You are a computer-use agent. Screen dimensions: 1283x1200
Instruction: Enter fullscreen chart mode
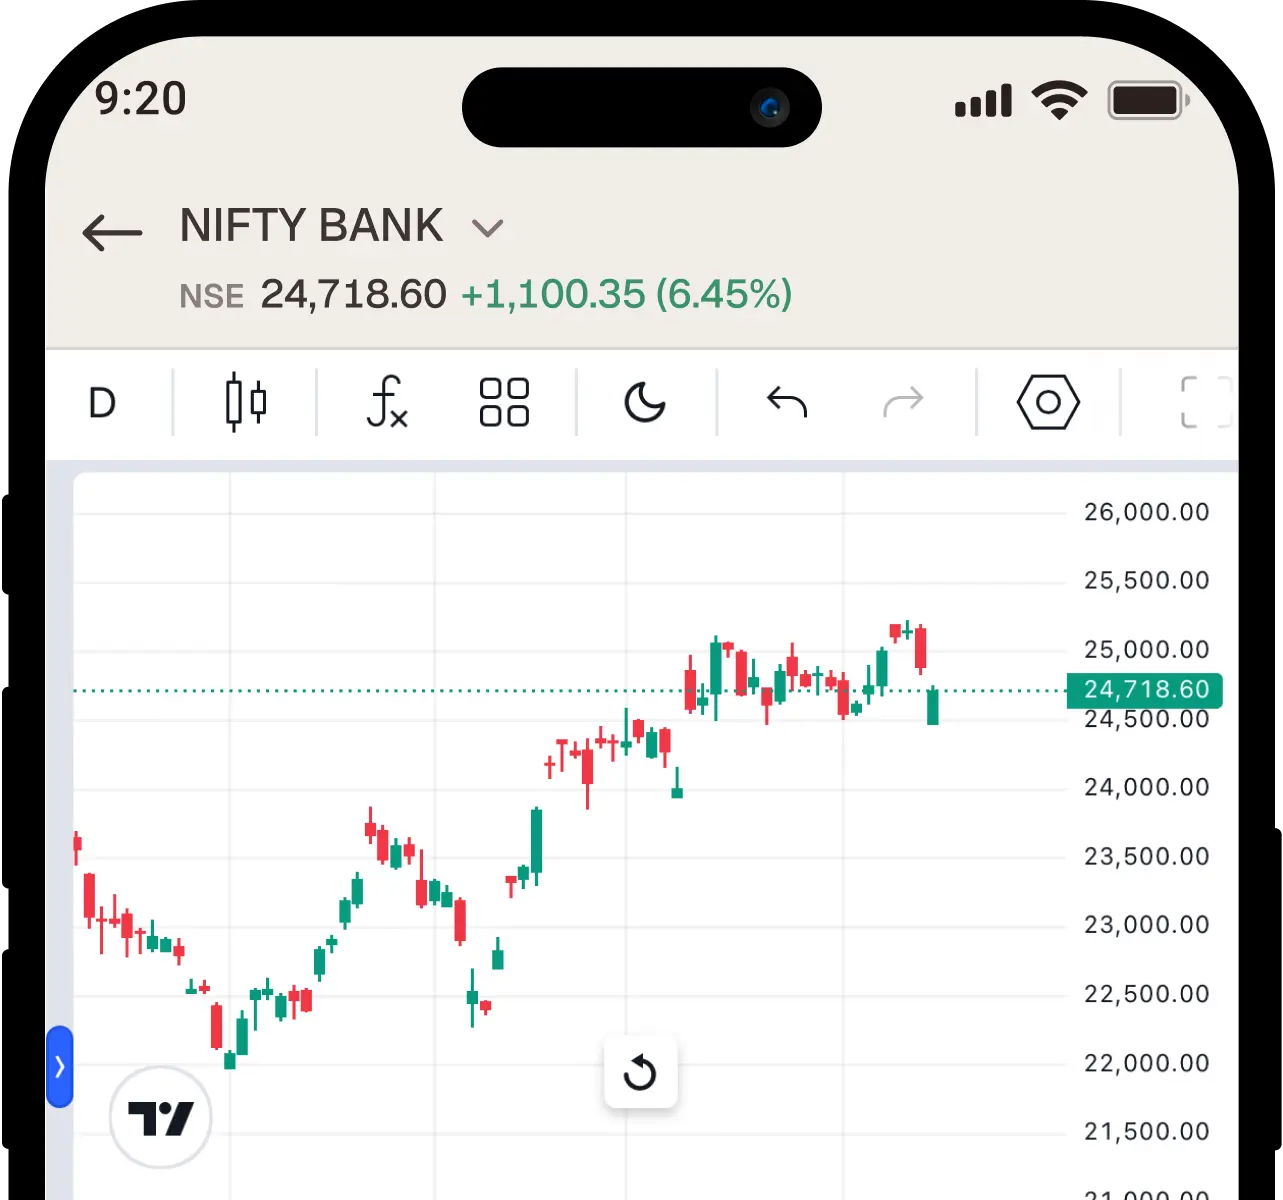pos(1203,402)
